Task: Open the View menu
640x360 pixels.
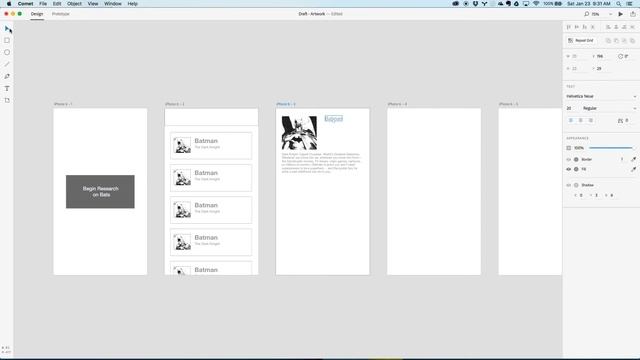Action: pyautogui.click(x=93, y=4)
